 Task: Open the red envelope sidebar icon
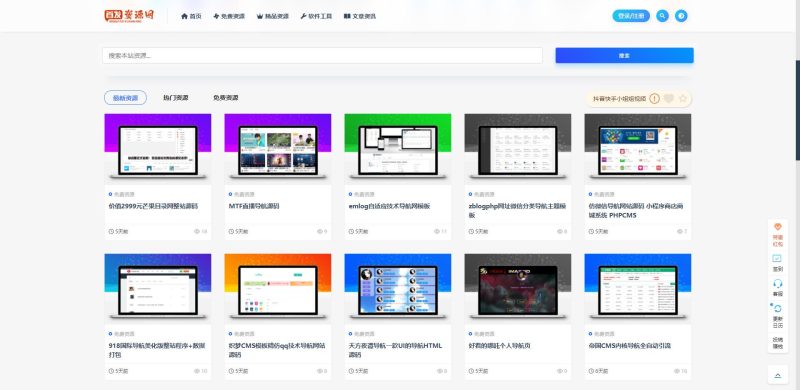tap(778, 227)
